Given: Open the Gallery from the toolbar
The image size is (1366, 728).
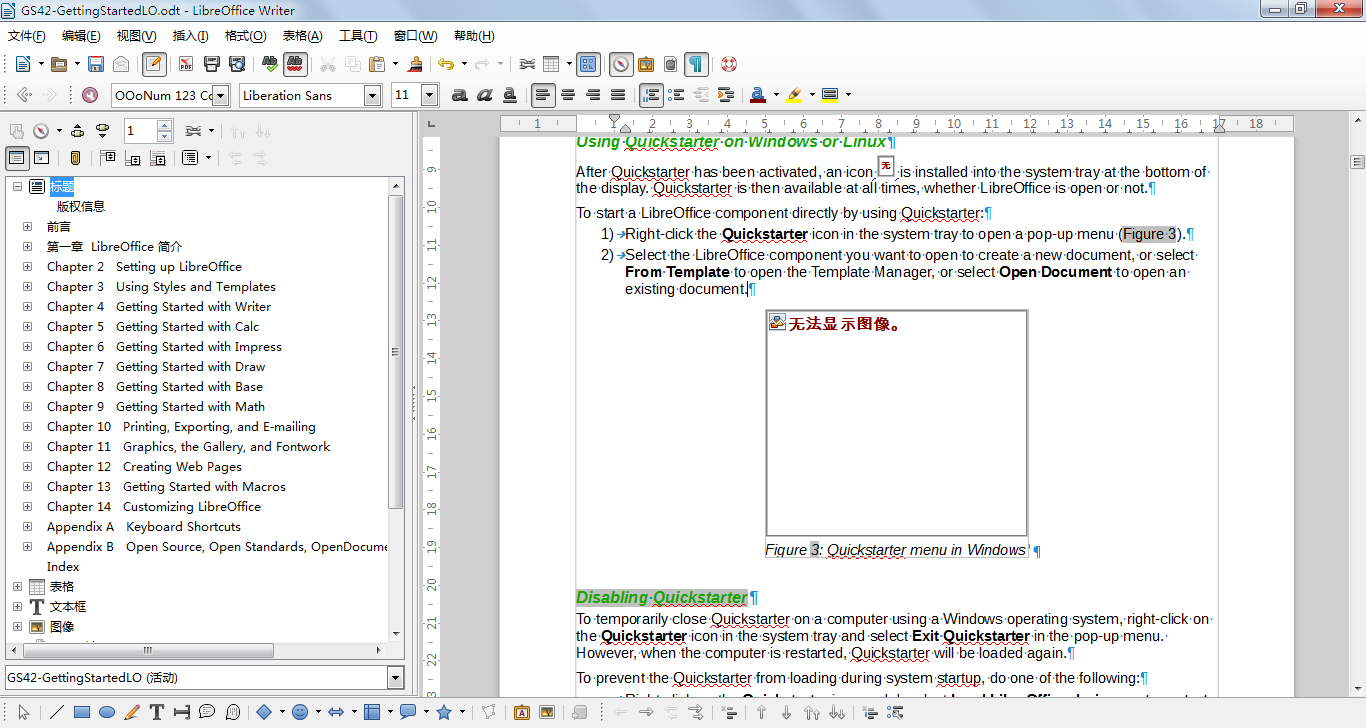Looking at the screenshot, I should tap(646, 64).
